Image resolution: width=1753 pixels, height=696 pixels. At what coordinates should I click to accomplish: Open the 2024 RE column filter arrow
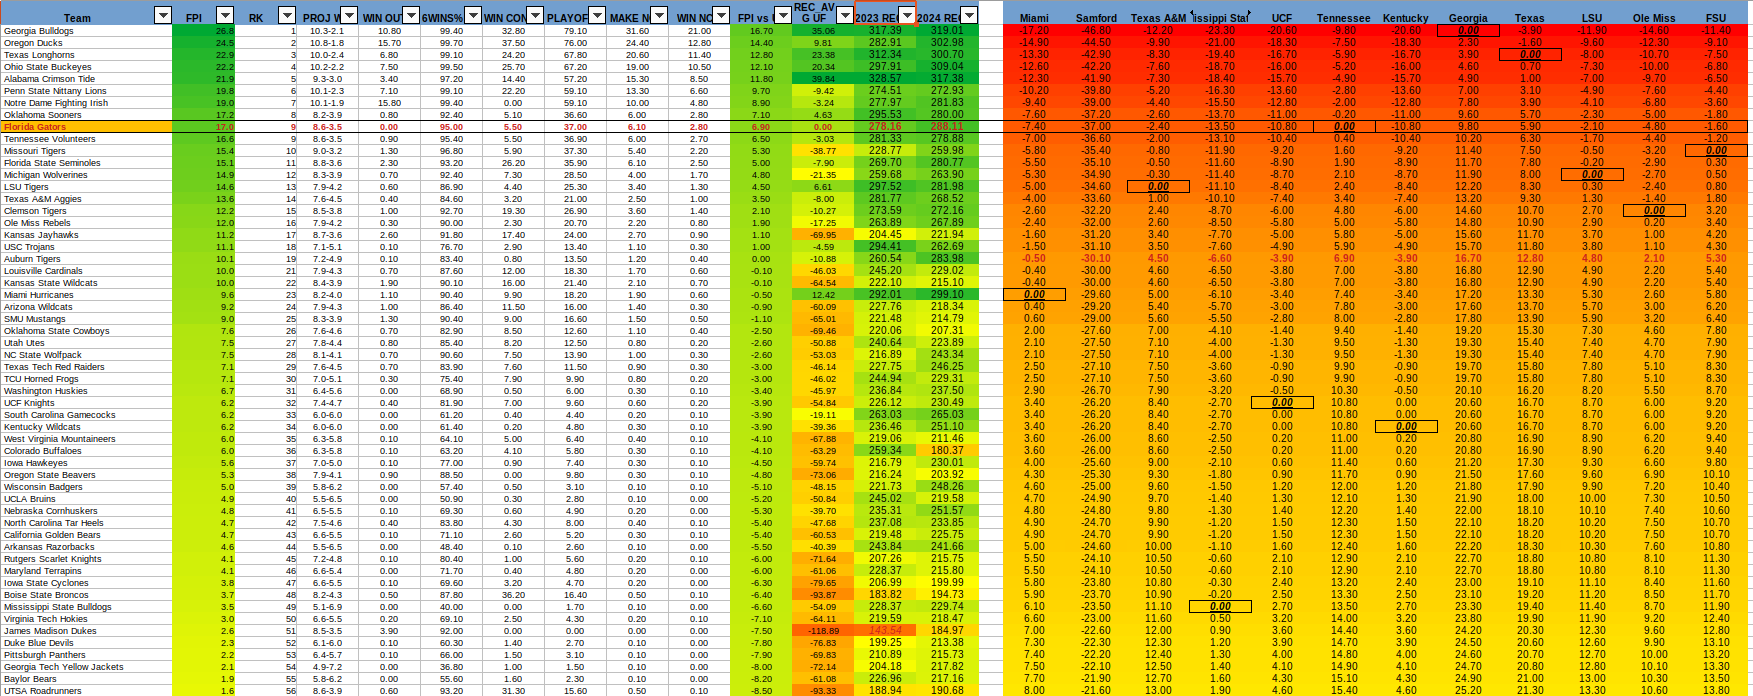click(969, 16)
